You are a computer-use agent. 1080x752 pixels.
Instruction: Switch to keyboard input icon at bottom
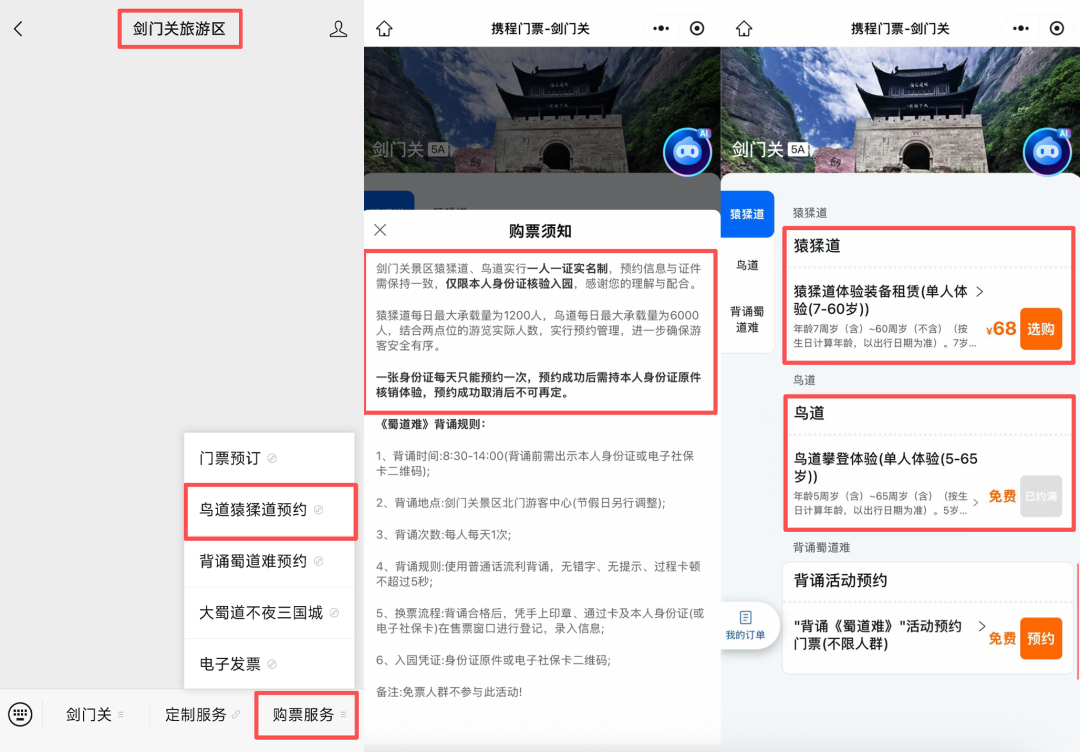click(20, 714)
